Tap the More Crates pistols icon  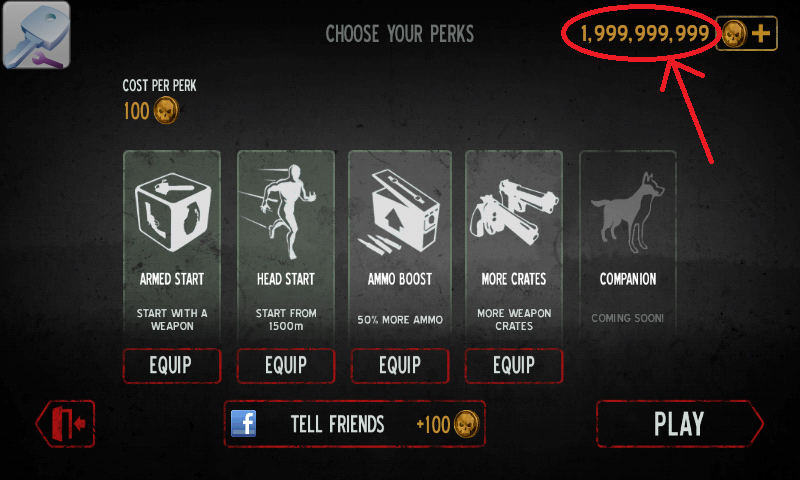tap(514, 212)
